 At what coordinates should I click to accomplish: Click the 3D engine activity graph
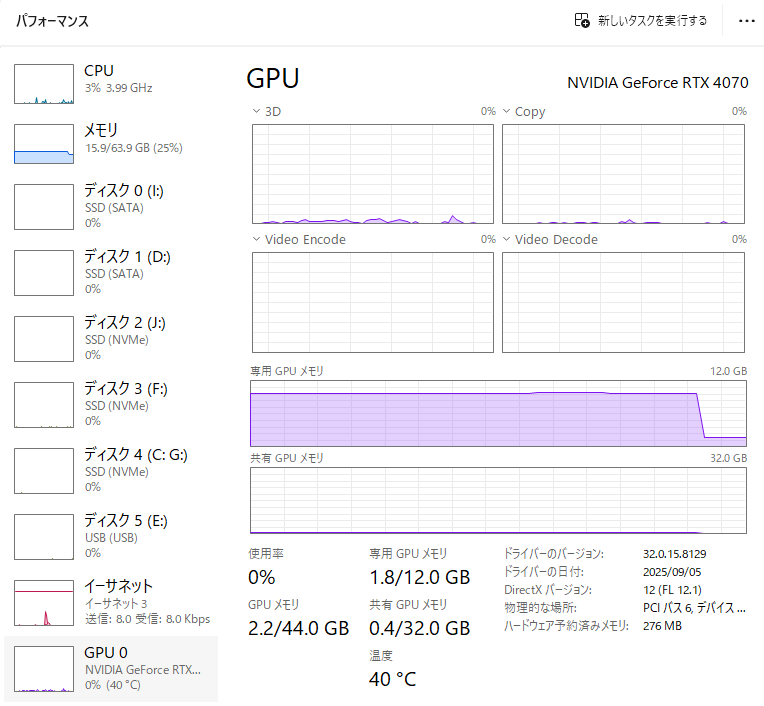pyautogui.click(x=372, y=174)
